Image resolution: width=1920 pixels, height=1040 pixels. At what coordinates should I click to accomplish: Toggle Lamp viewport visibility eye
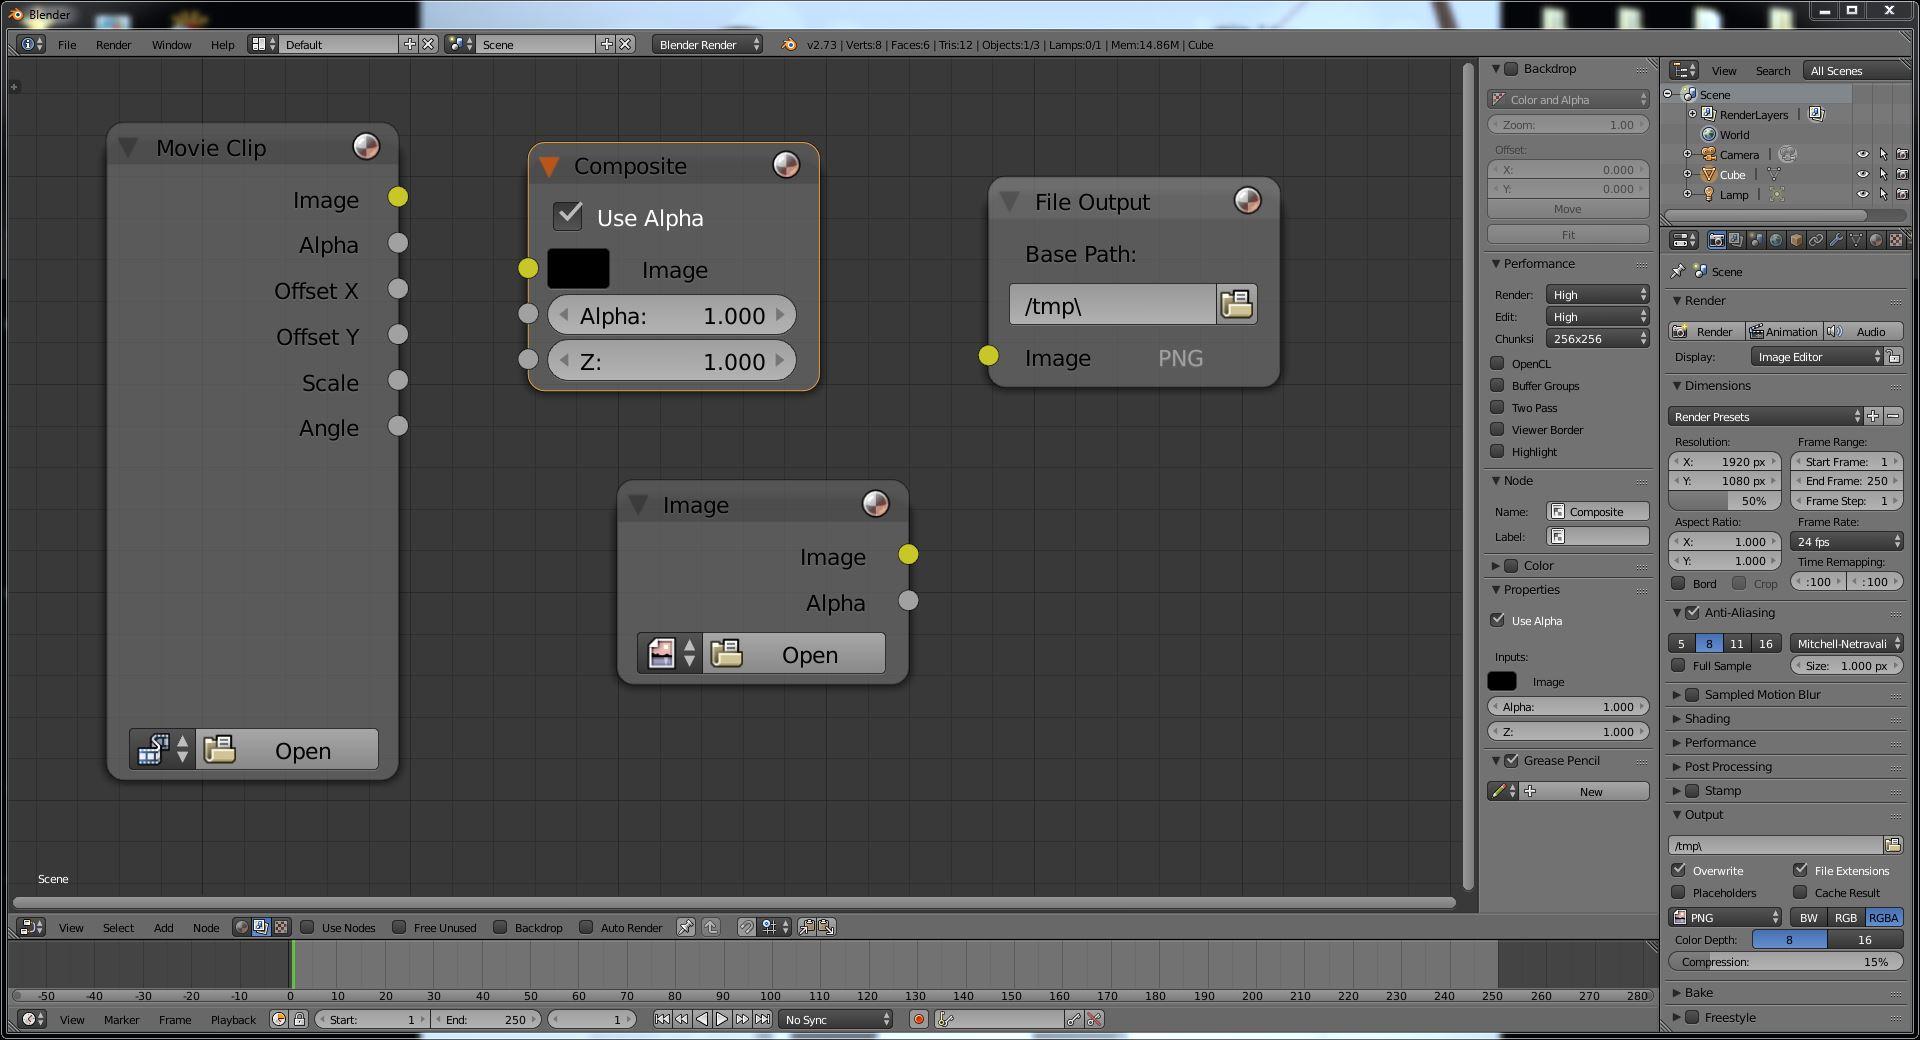tap(1863, 194)
